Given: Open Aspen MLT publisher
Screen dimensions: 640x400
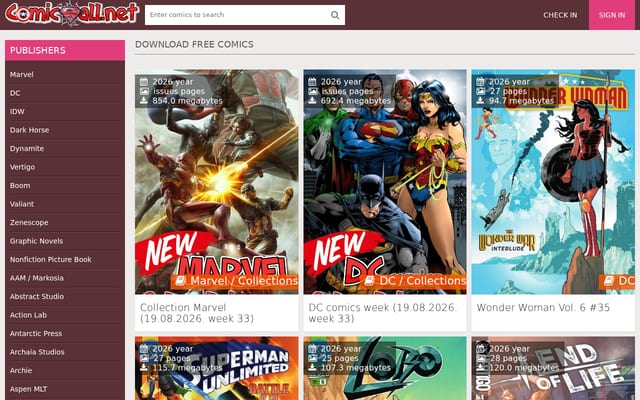Looking at the screenshot, I should (x=28, y=389).
